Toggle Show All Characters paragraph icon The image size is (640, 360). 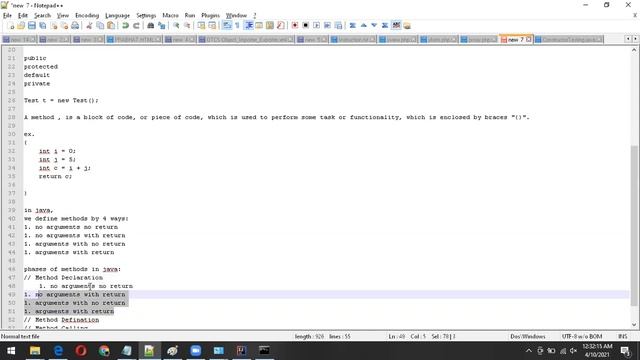point(238,26)
